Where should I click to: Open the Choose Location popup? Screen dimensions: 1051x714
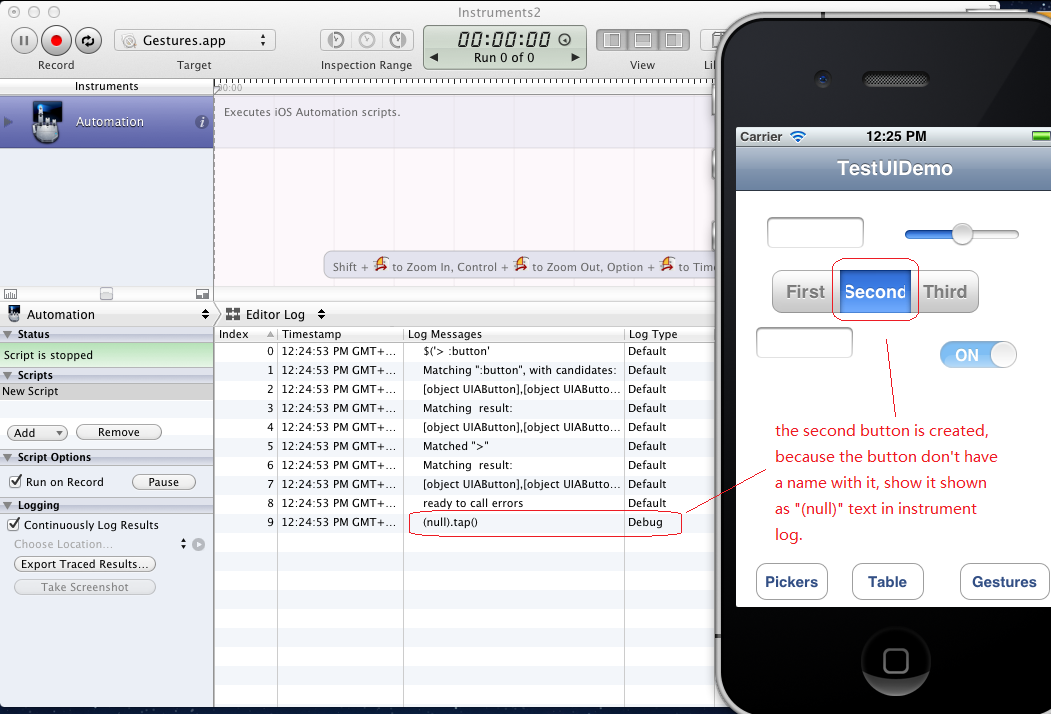[x=101, y=544]
